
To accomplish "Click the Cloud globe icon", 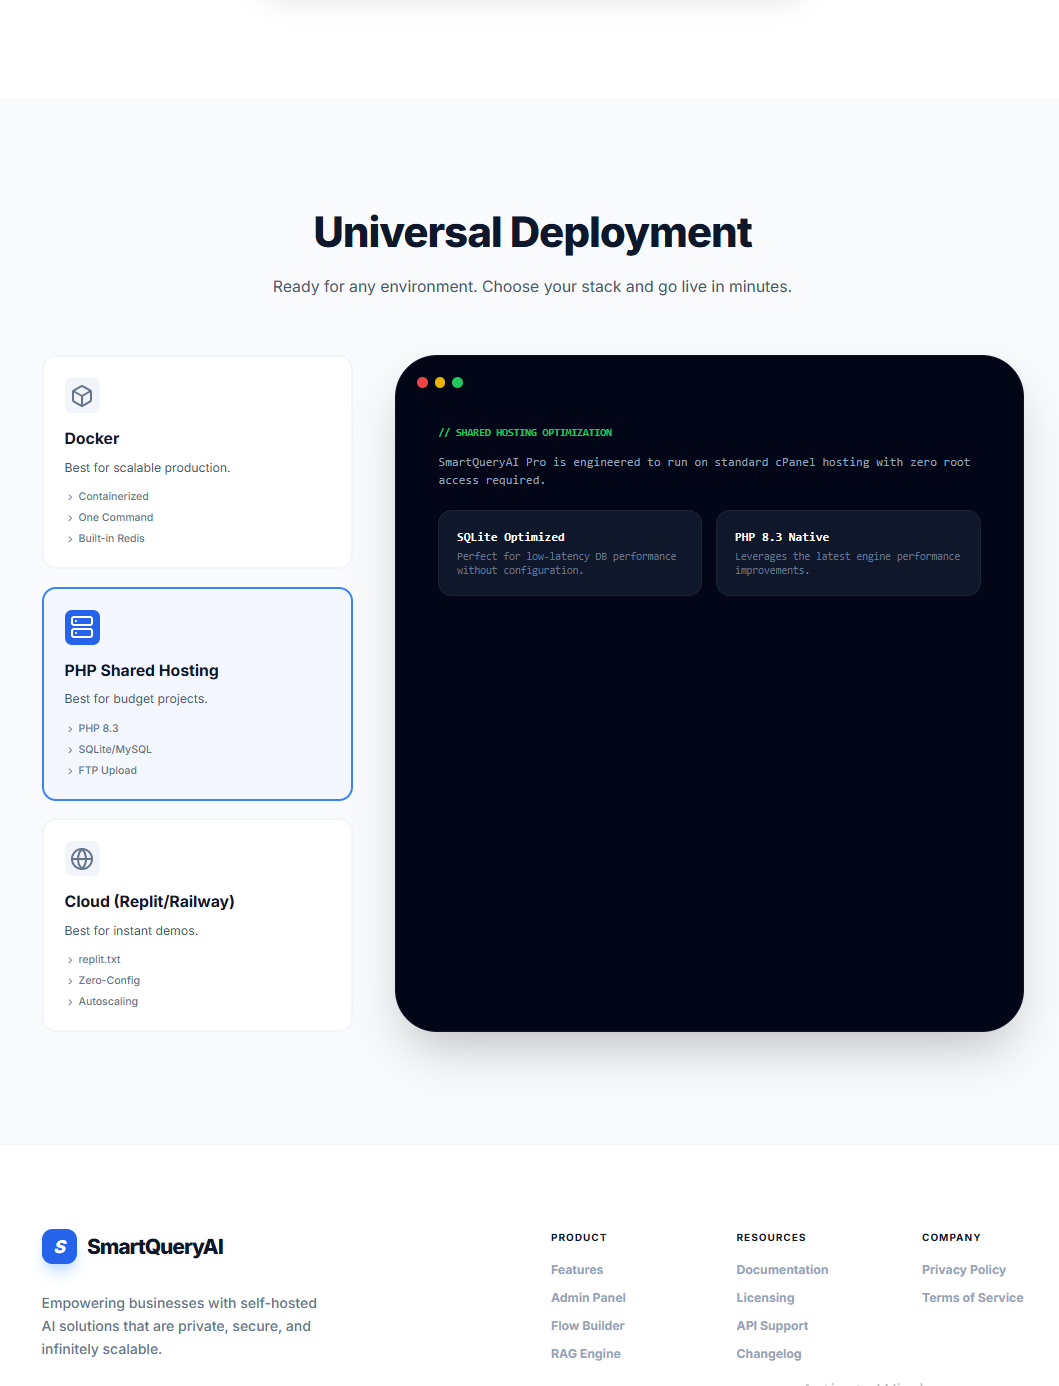I will [82, 859].
